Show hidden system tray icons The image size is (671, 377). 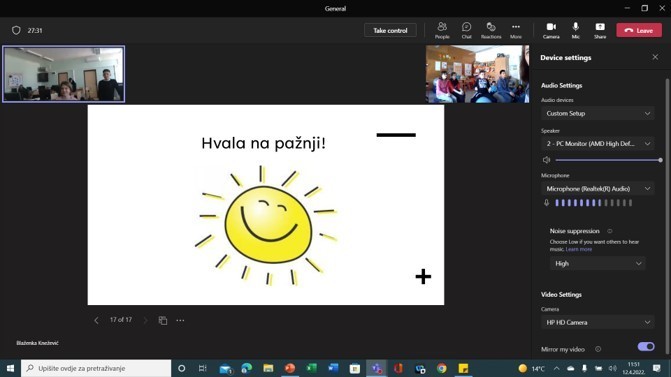coord(556,368)
